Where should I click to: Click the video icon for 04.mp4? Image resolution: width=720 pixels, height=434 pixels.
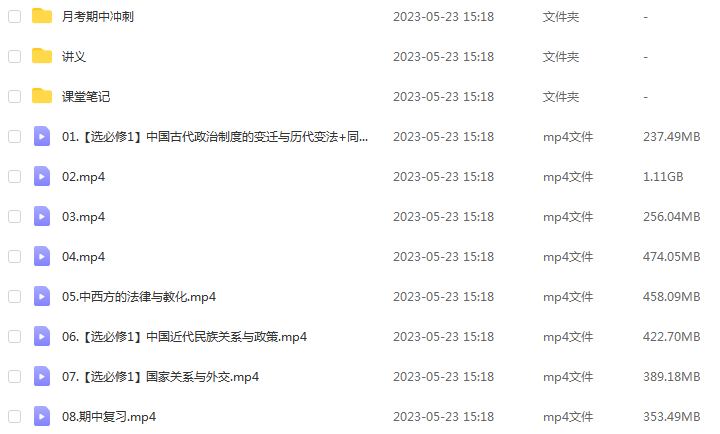(x=42, y=256)
